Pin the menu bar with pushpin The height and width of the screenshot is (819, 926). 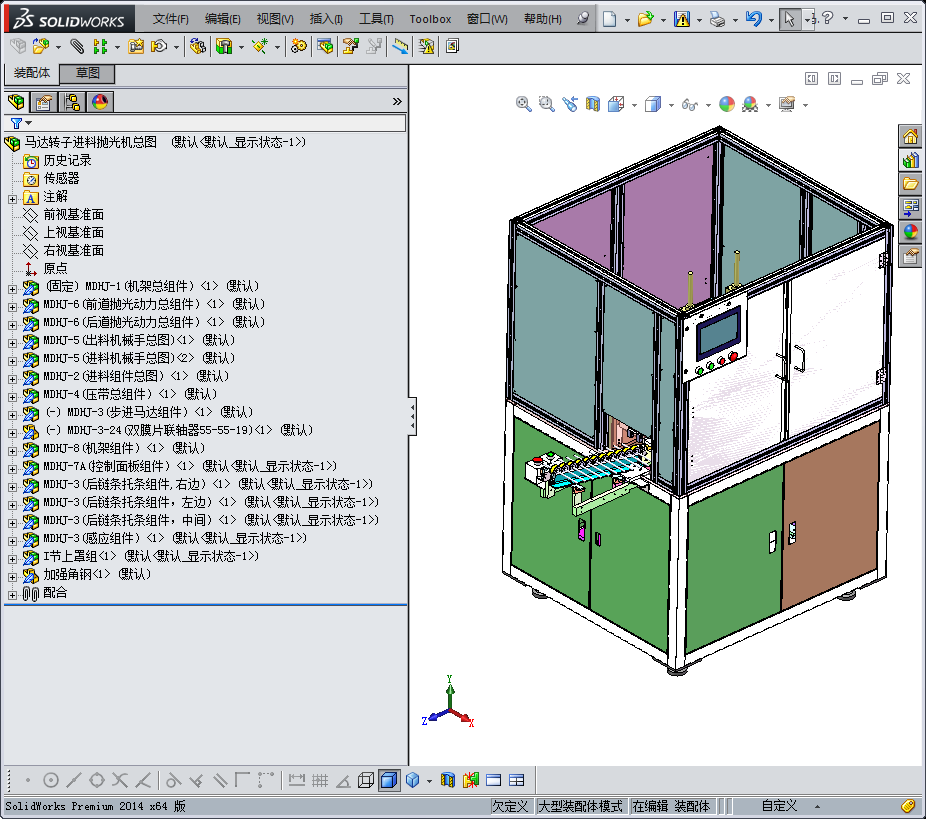point(583,18)
